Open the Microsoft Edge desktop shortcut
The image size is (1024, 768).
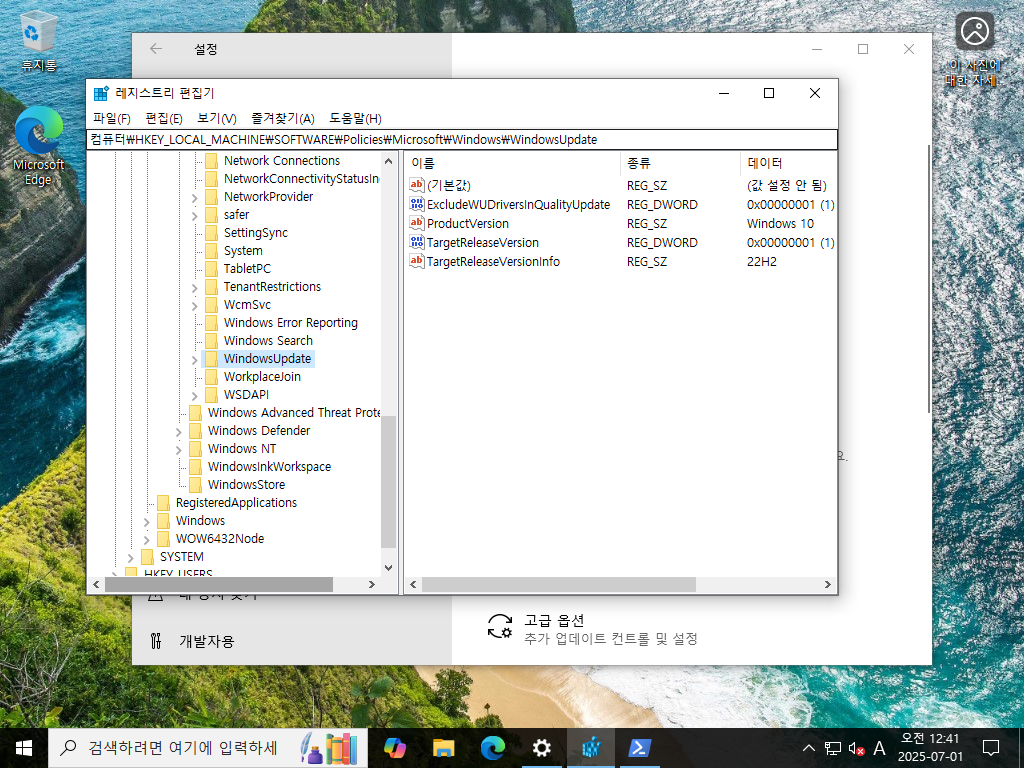[39, 146]
